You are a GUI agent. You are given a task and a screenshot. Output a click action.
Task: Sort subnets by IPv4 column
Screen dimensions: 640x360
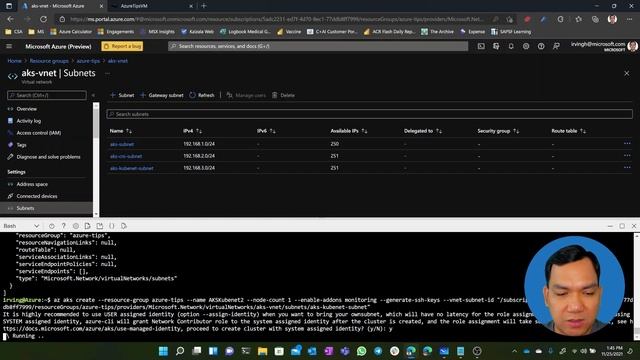pyautogui.click(x=192, y=131)
